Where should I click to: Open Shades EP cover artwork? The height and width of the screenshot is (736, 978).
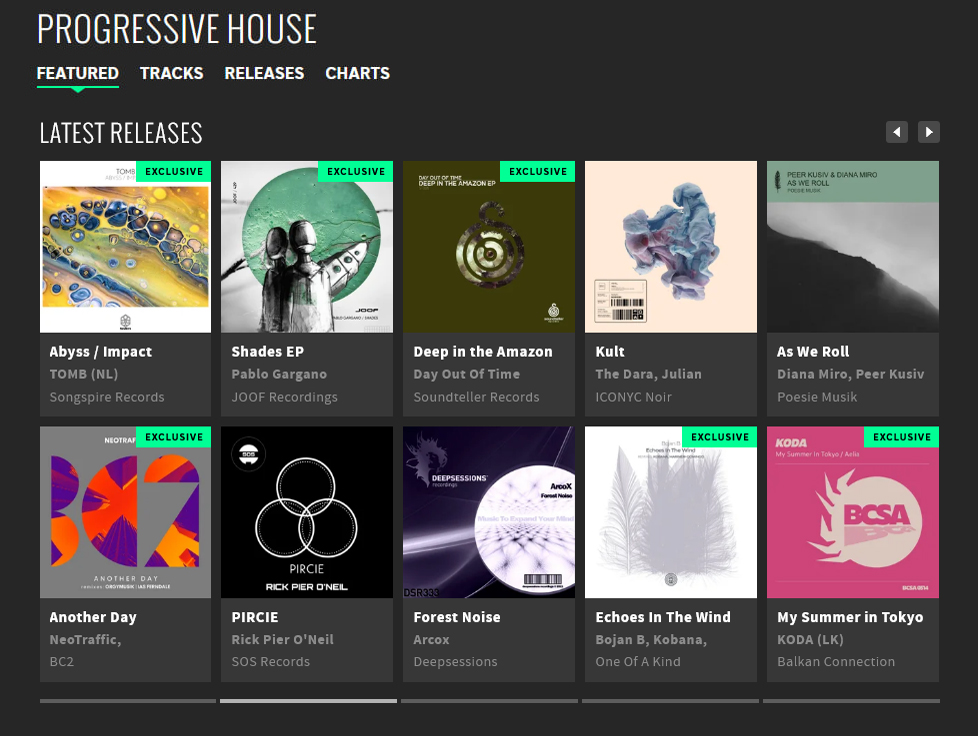click(x=307, y=247)
